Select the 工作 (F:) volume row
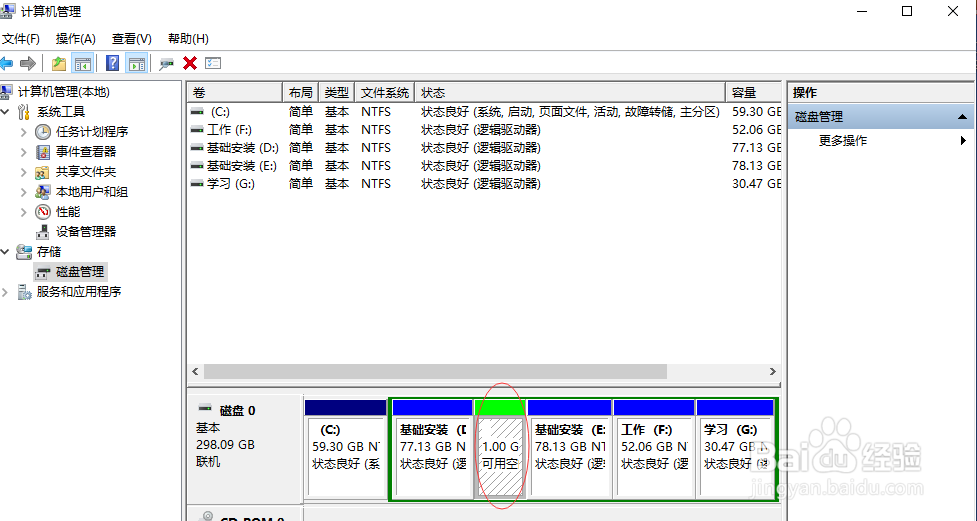This screenshot has height=521, width=977. click(x=485, y=130)
